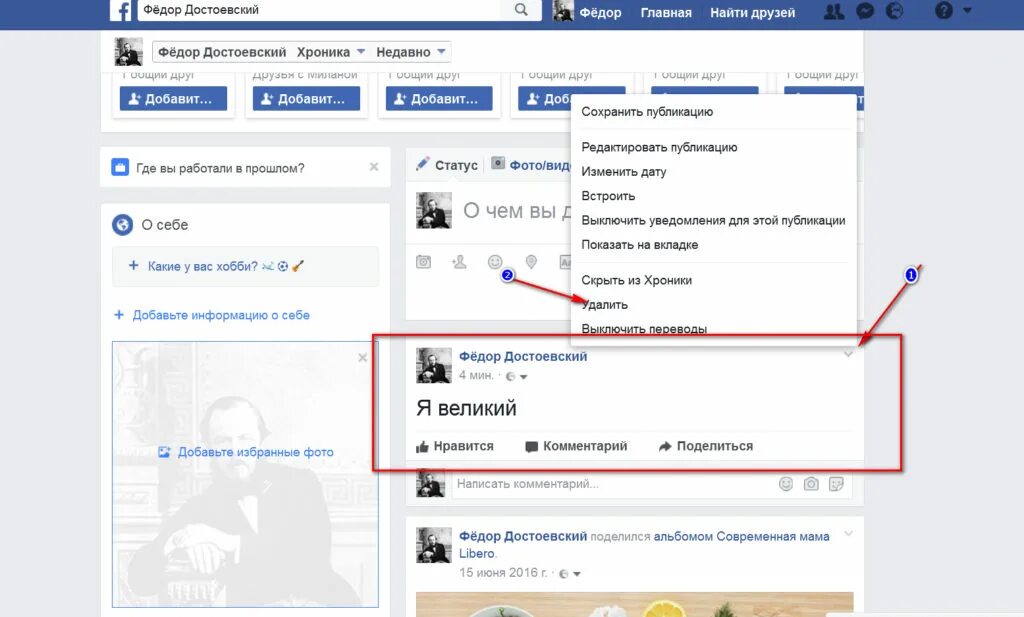
Task: Open privacy selector on the 4 мин. post
Action: [516, 376]
